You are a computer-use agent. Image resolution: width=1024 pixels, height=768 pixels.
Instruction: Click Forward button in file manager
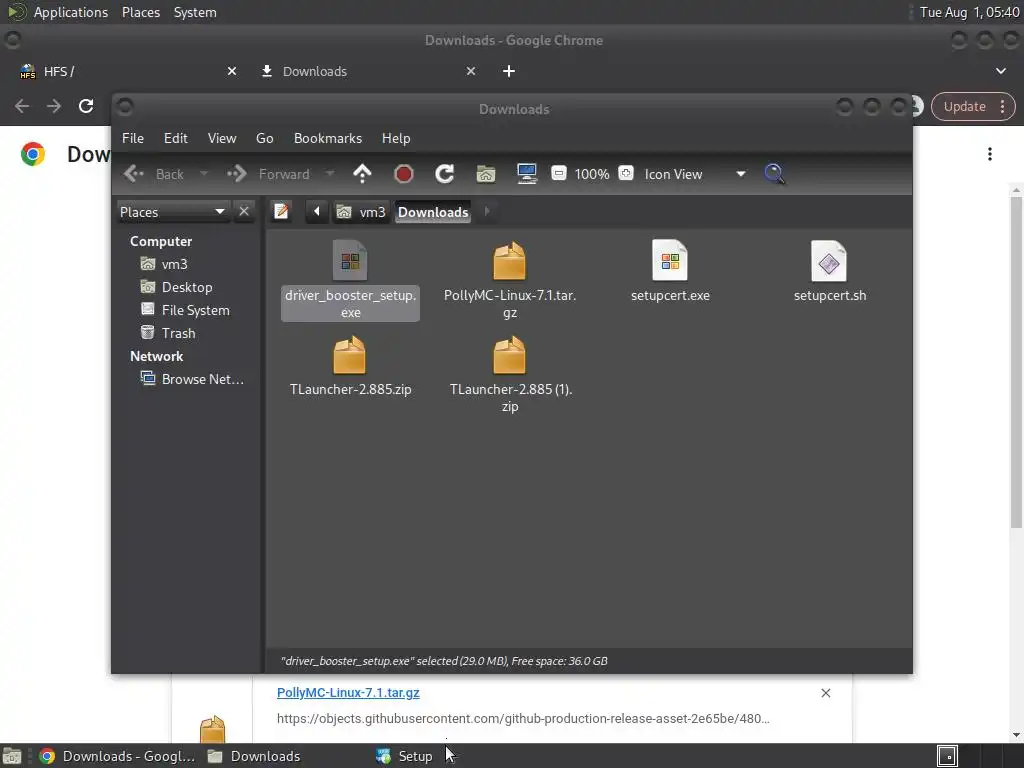pos(268,174)
